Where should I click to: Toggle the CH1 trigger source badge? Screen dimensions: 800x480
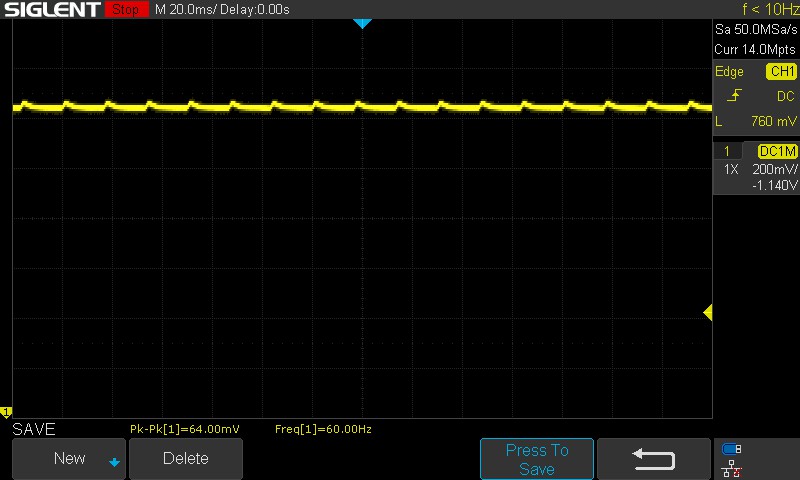(x=781, y=72)
